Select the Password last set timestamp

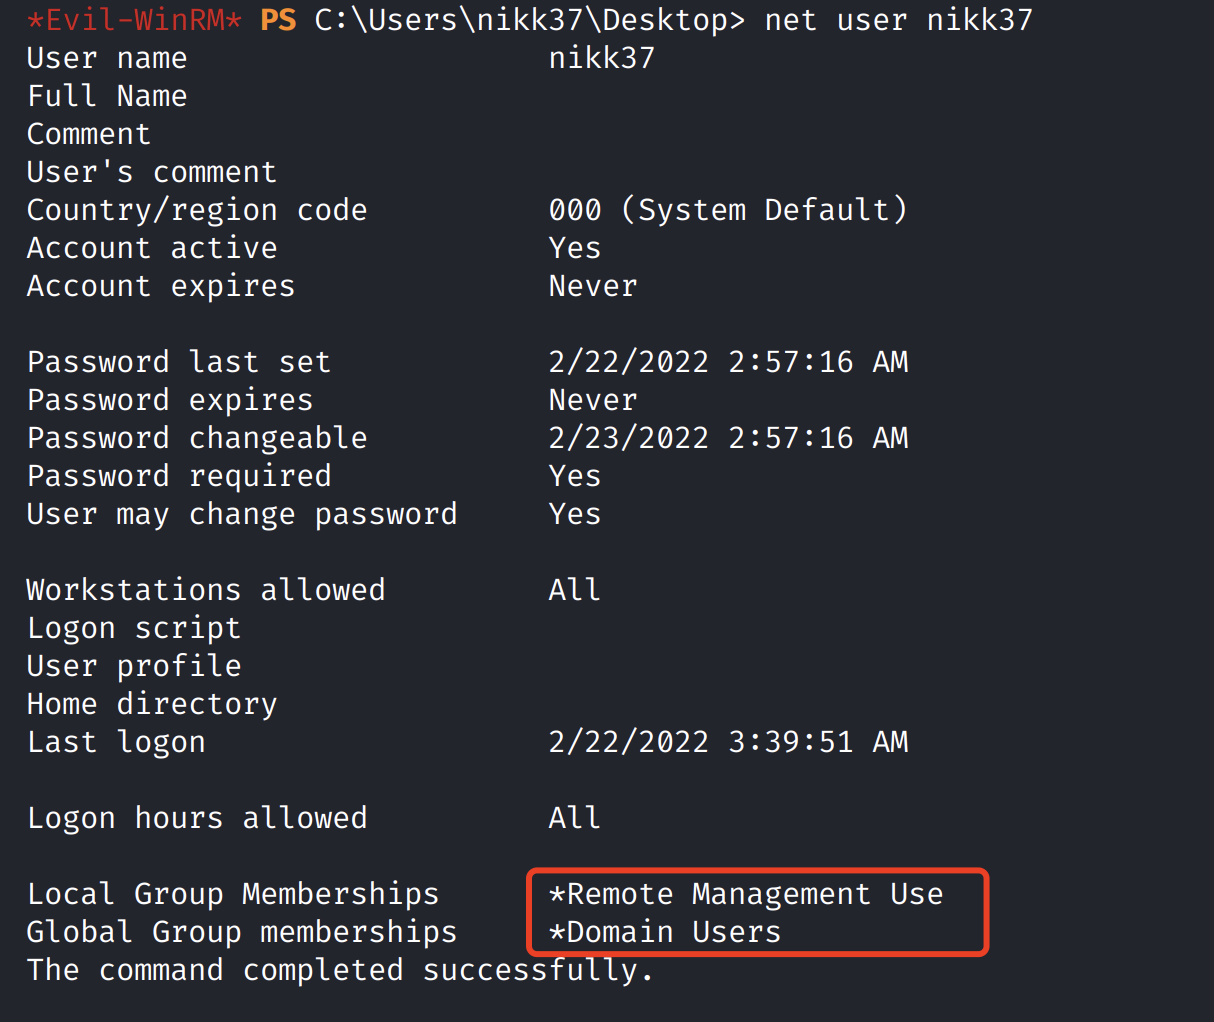pyautogui.click(x=727, y=362)
